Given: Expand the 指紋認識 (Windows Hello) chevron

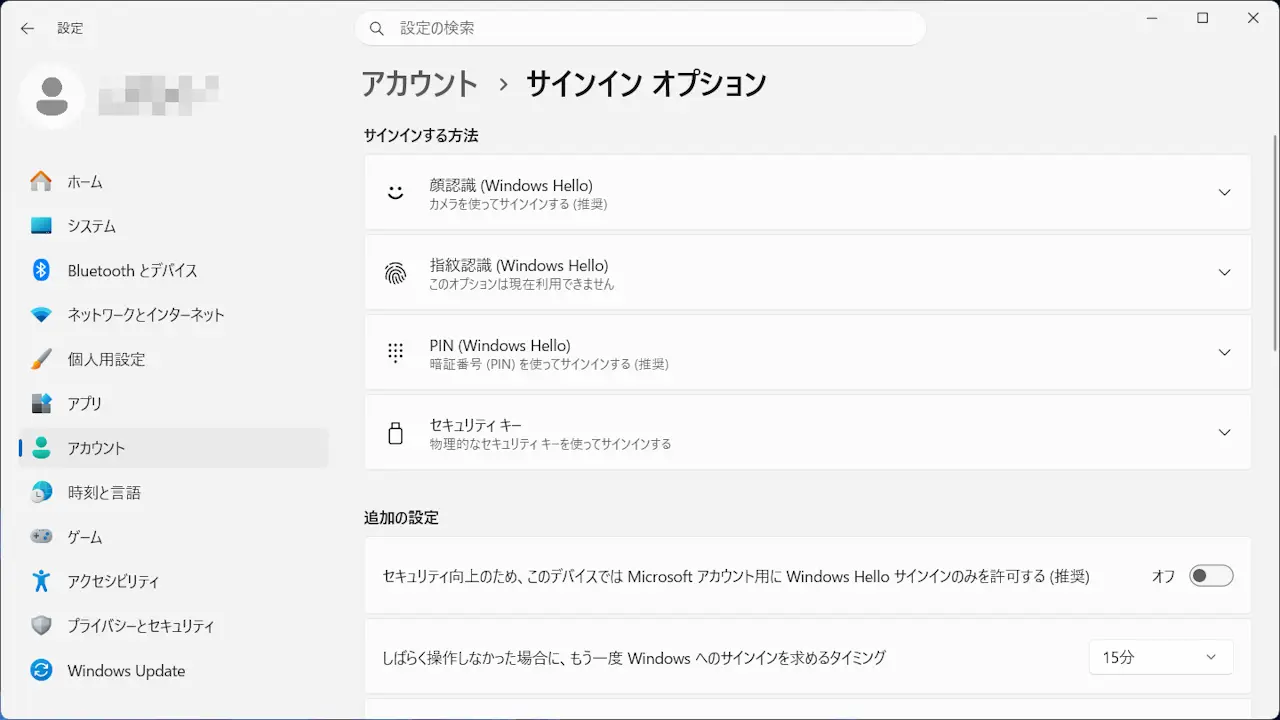Looking at the screenshot, I should tap(1224, 272).
